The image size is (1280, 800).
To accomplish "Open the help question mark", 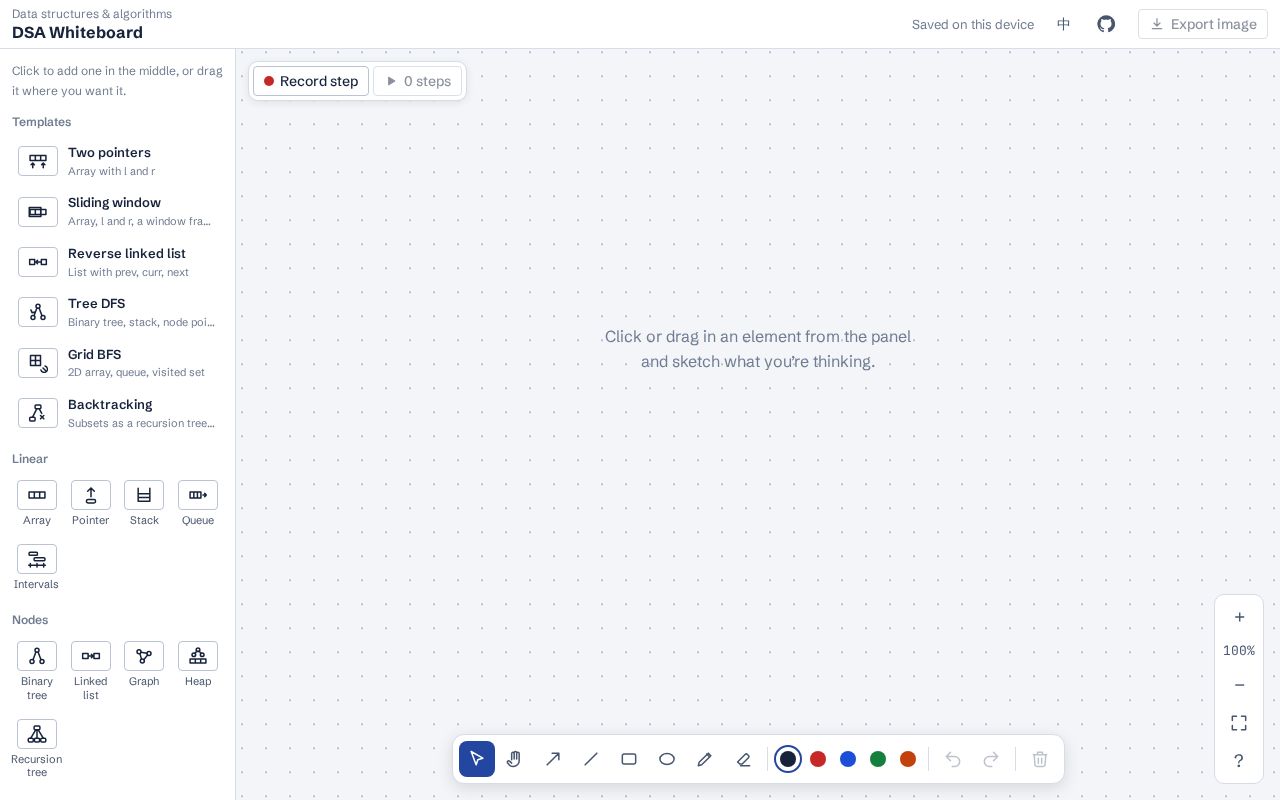I will (1239, 761).
